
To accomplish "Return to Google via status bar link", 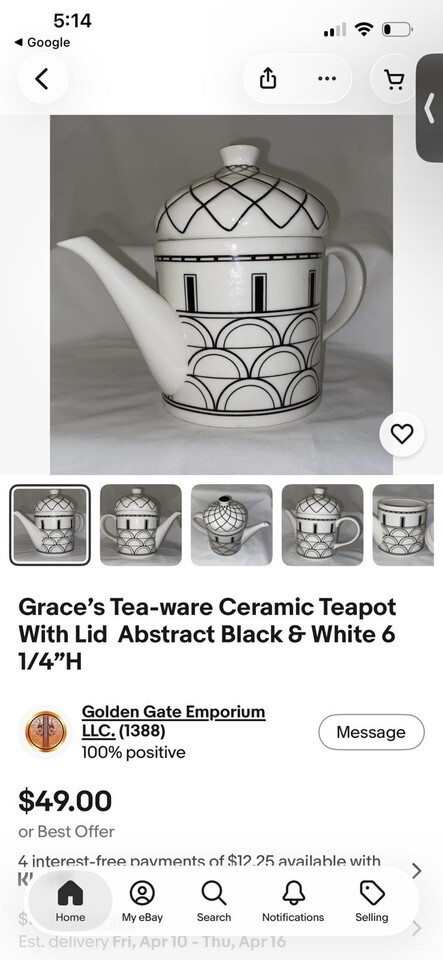I will [42, 42].
